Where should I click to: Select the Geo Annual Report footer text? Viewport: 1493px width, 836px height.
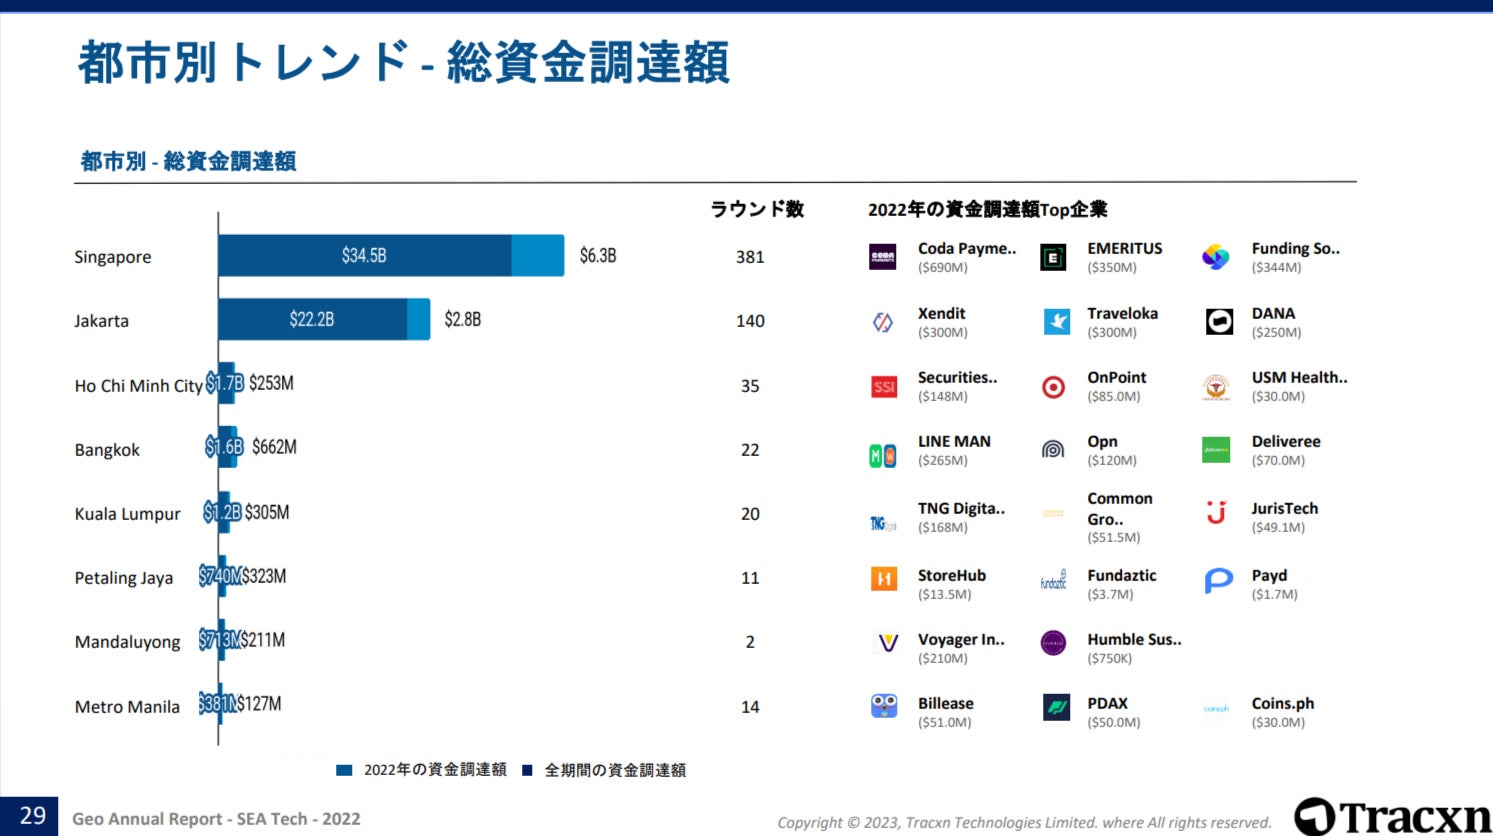click(216, 819)
